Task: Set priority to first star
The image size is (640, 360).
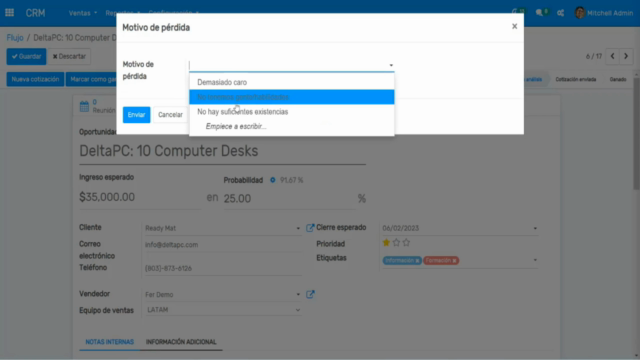Action: pos(386,243)
